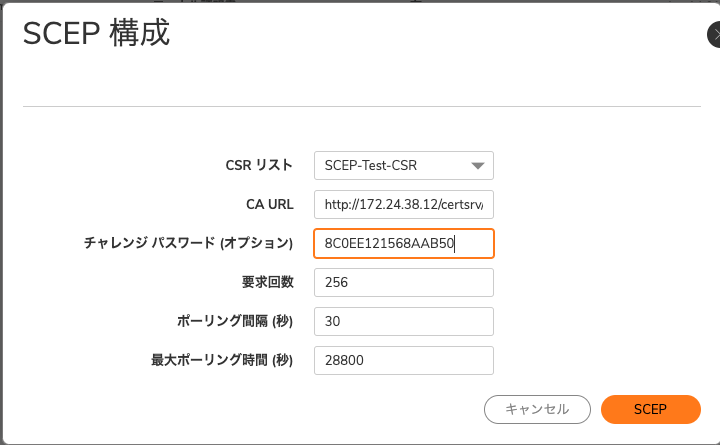
Task: Submit with the orange SCEP button
Action: click(651, 409)
